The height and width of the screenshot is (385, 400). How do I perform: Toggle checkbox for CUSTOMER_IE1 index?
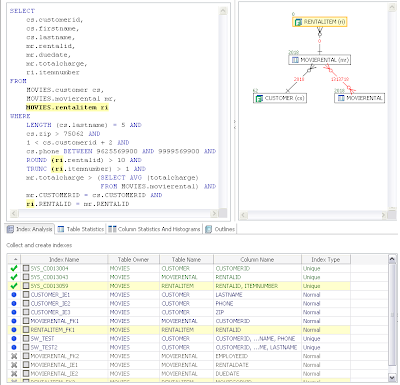click(26, 295)
